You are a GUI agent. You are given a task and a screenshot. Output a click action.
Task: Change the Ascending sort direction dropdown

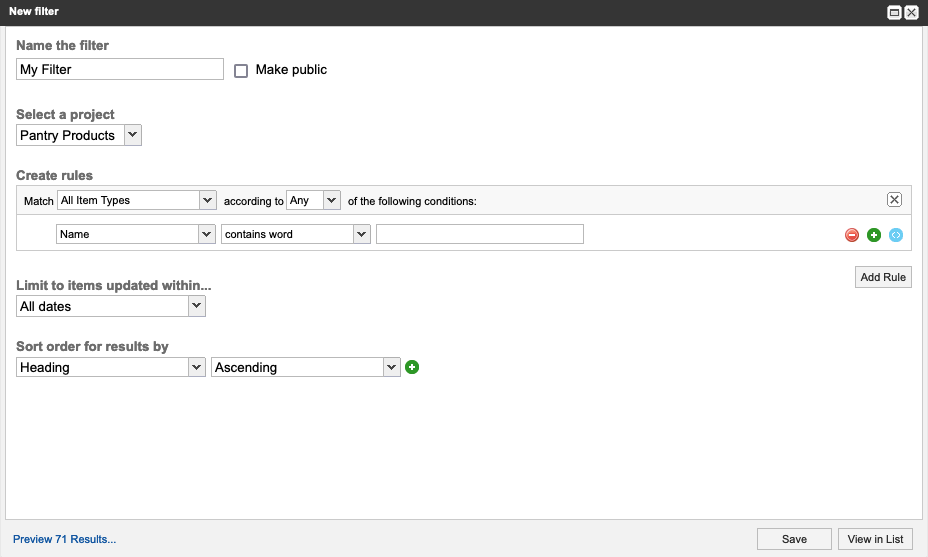point(306,367)
